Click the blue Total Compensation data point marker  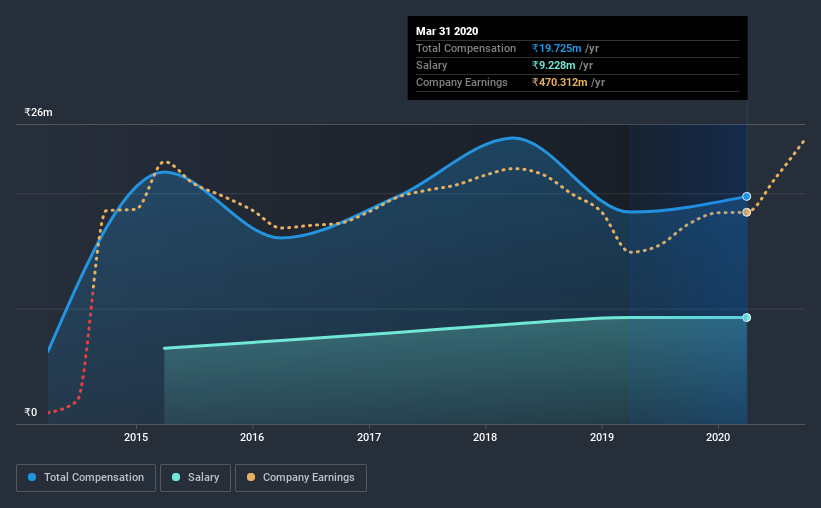click(747, 196)
